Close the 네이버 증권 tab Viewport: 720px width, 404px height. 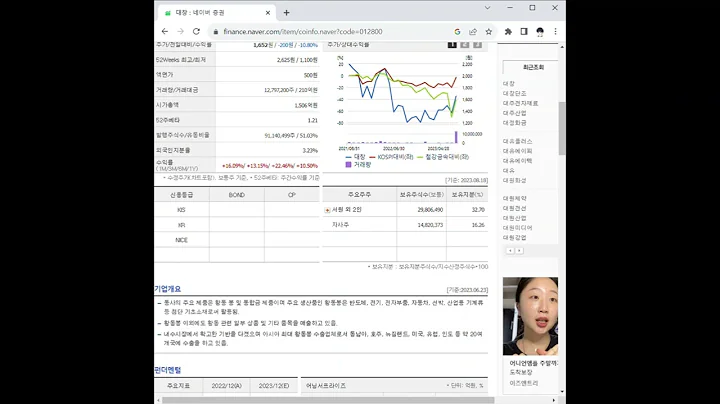[x=268, y=13]
